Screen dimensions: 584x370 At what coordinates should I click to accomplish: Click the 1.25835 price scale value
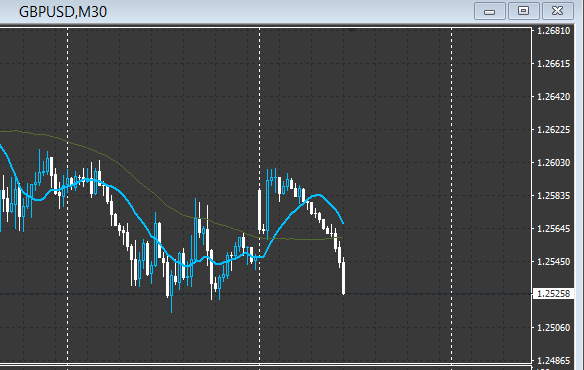(553, 196)
